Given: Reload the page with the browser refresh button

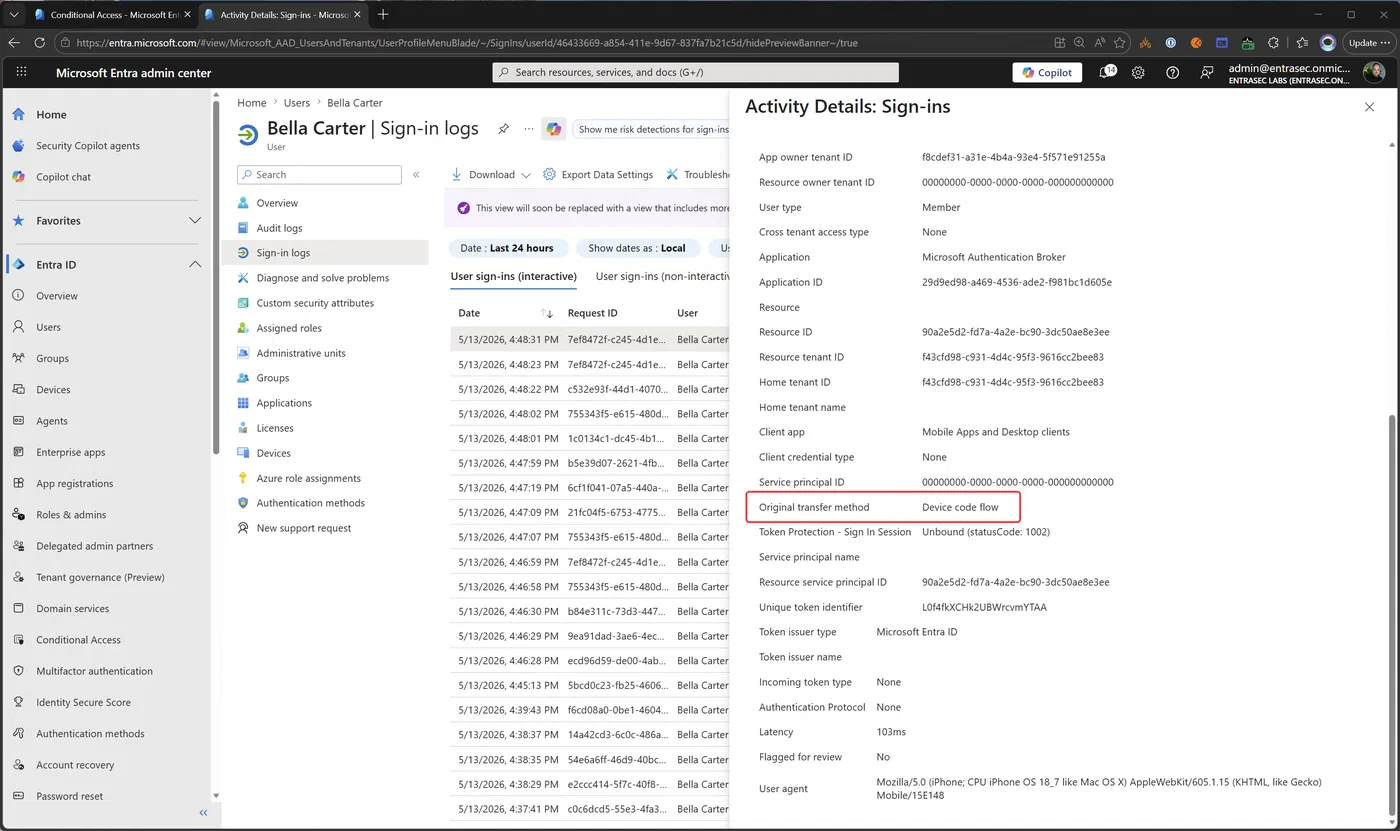Looking at the screenshot, I should (40, 43).
